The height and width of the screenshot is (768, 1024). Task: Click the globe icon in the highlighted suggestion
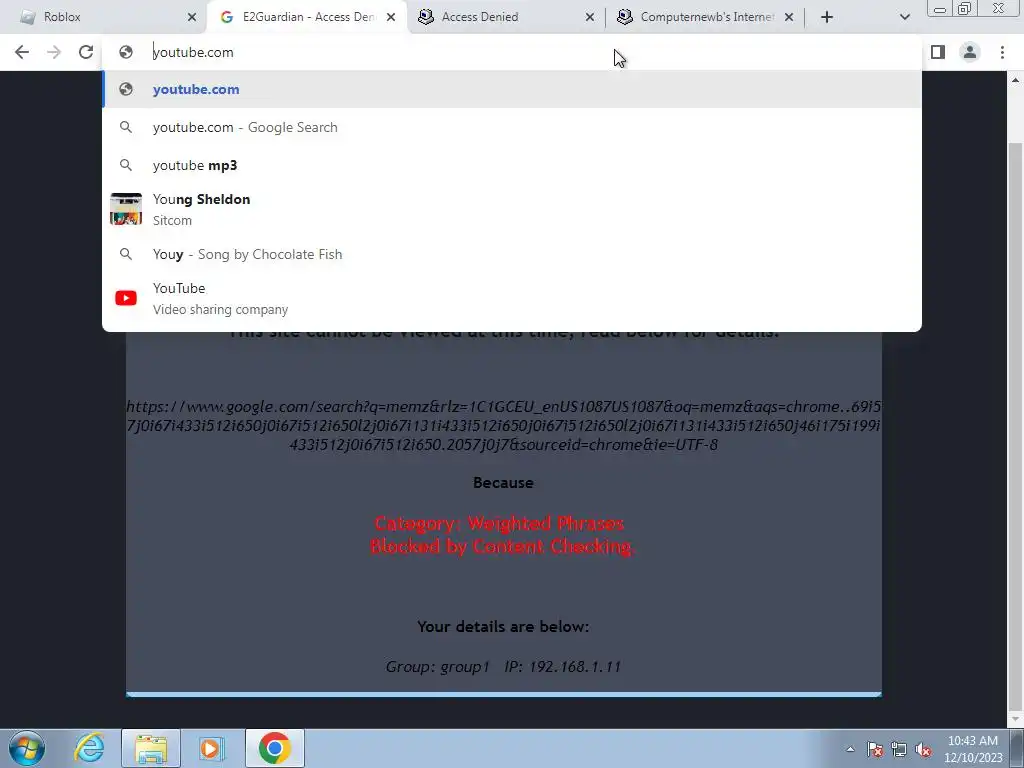coord(126,89)
